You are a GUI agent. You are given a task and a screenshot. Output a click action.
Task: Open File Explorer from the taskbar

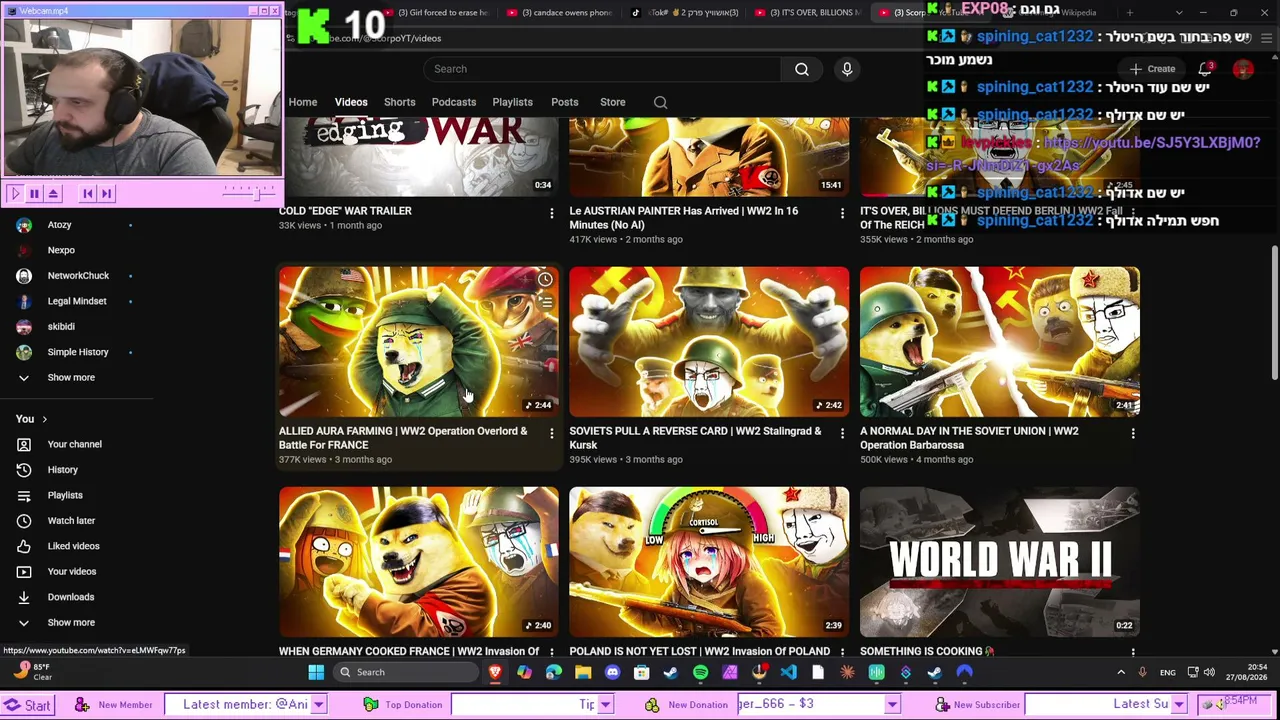[583, 672]
